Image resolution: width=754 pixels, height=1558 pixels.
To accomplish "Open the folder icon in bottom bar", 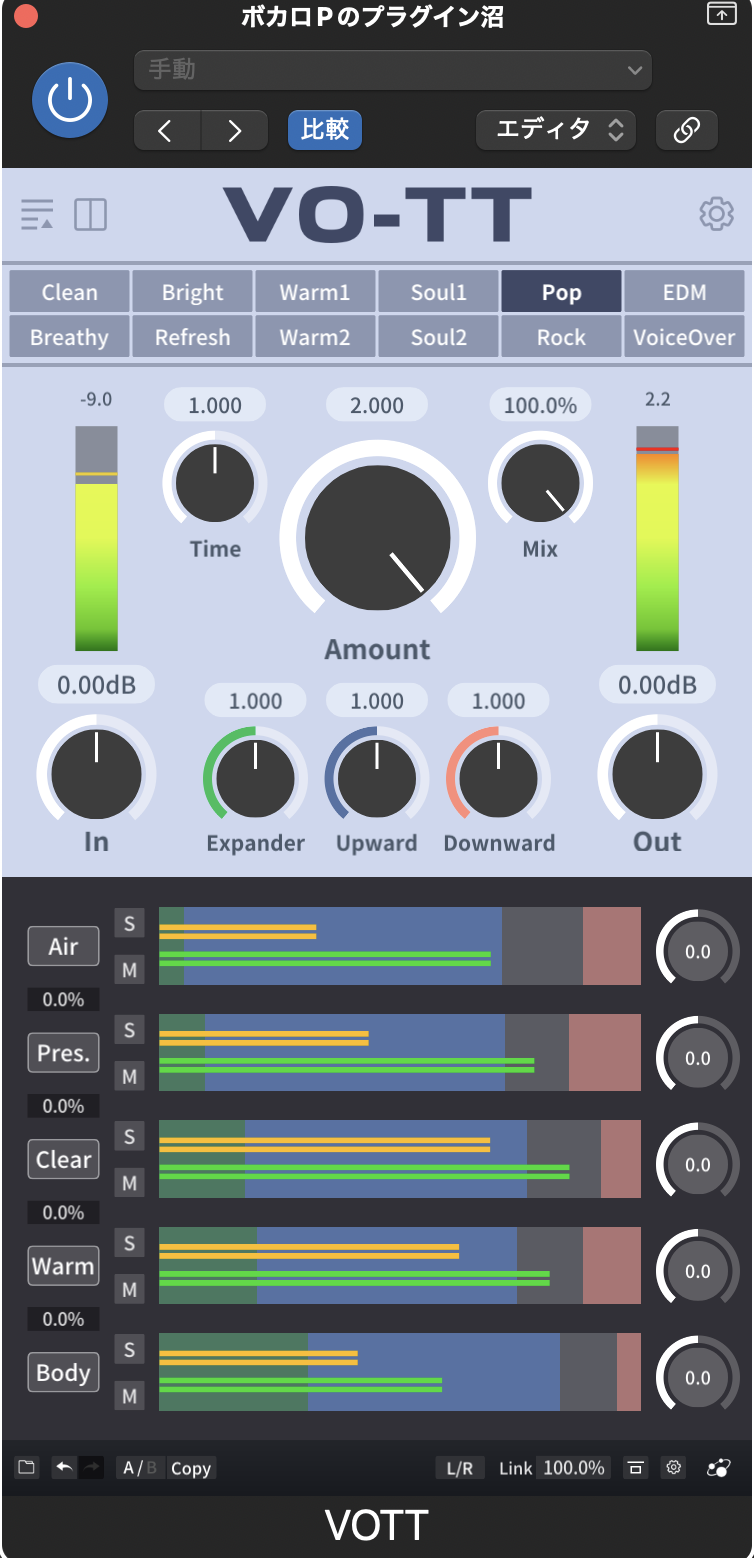I will point(27,1468).
